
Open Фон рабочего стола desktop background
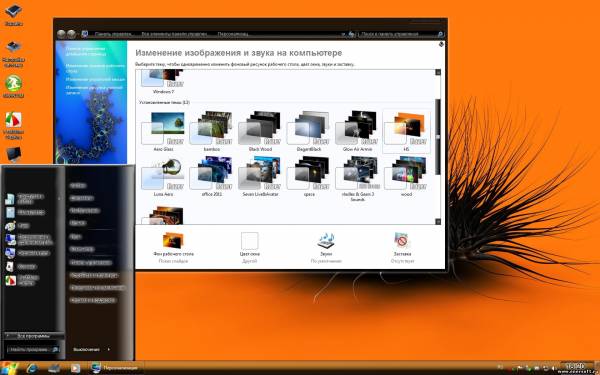(173, 241)
